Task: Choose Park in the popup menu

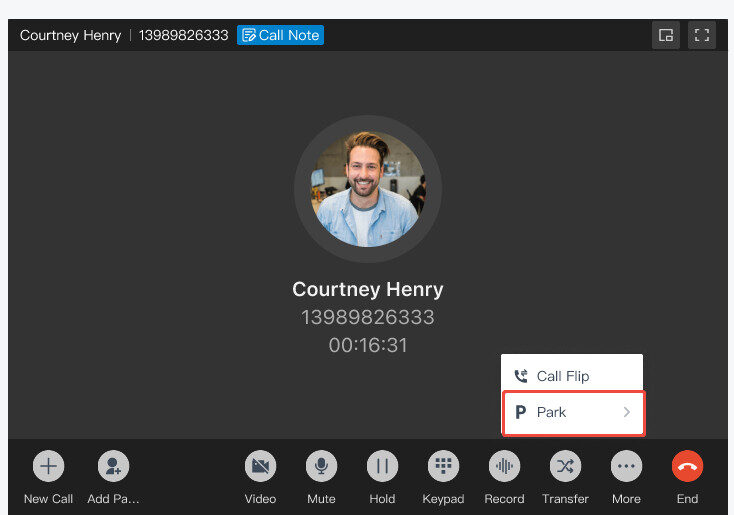Action: [573, 412]
